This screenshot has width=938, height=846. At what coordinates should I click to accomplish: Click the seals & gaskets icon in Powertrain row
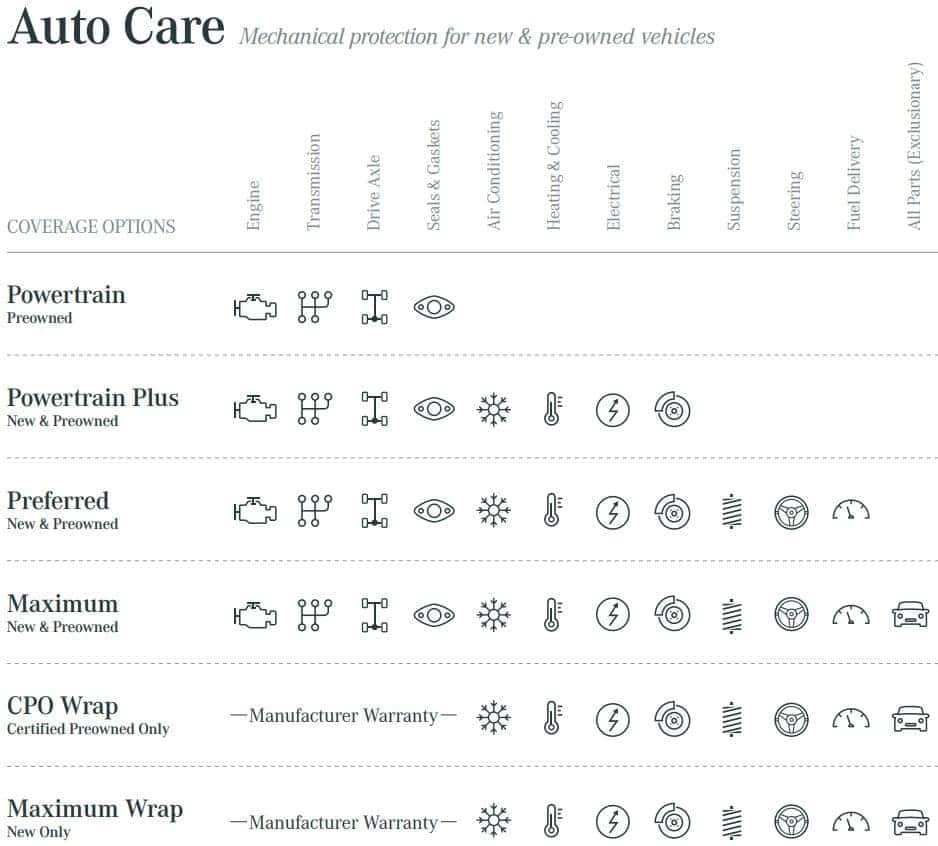[x=434, y=308]
